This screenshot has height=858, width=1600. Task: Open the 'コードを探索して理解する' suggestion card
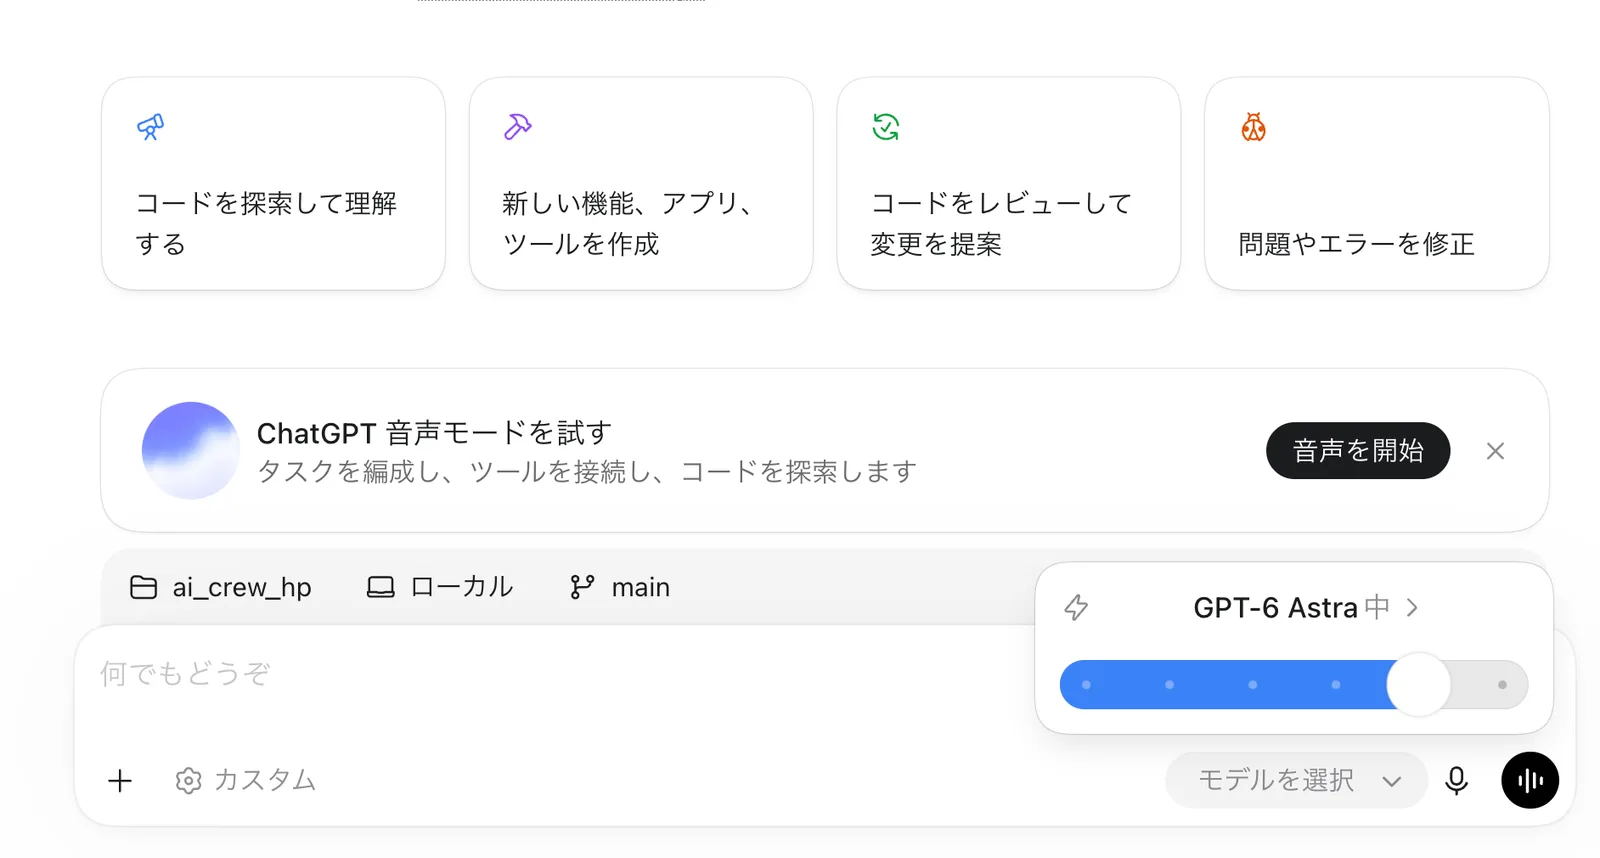coord(273,184)
